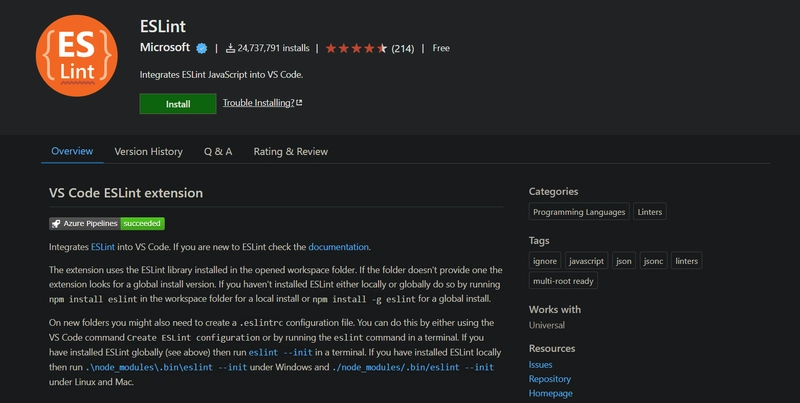This screenshot has width=800, height=403.
Task: Click the ESLint extension title
Action: click(163, 26)
